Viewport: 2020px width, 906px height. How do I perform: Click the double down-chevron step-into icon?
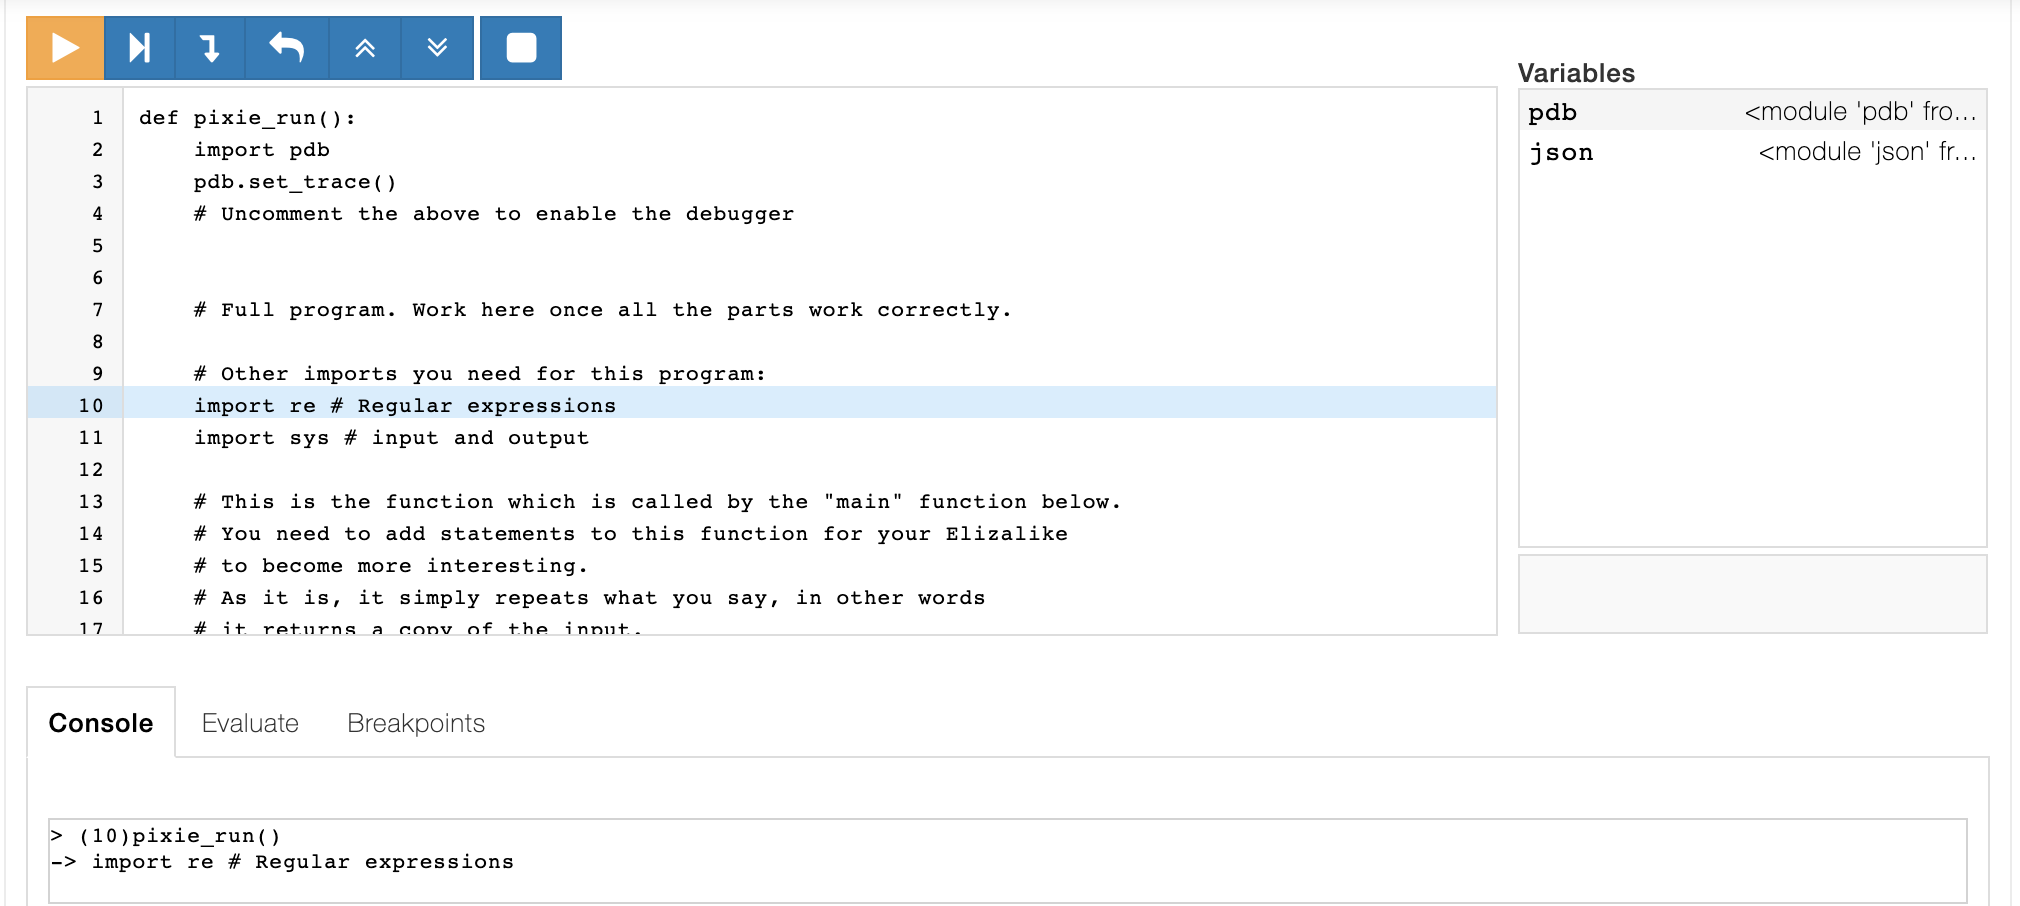tap(437, 47)
